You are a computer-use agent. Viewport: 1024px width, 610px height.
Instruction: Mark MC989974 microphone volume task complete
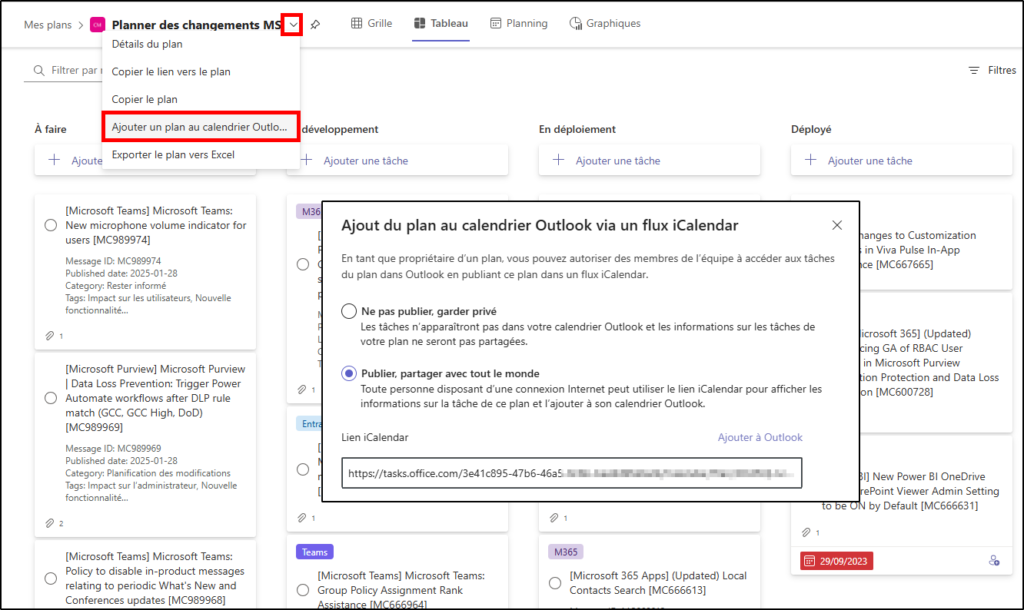50,225
